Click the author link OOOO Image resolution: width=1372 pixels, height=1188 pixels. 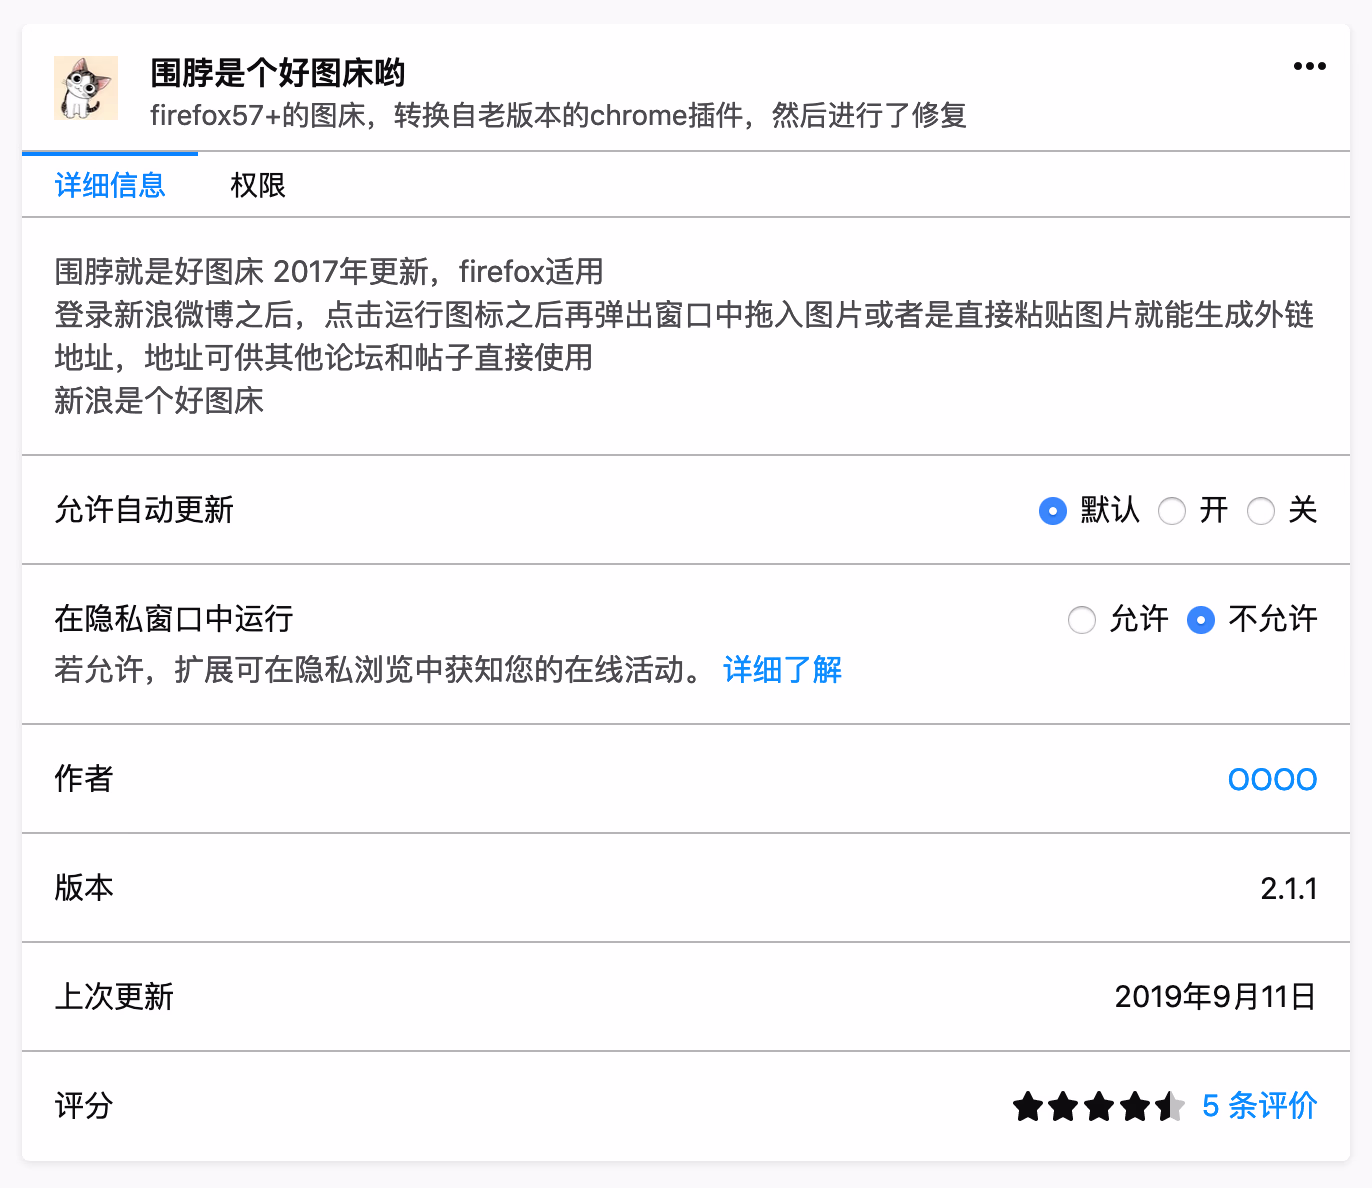tap(1272, 779)
